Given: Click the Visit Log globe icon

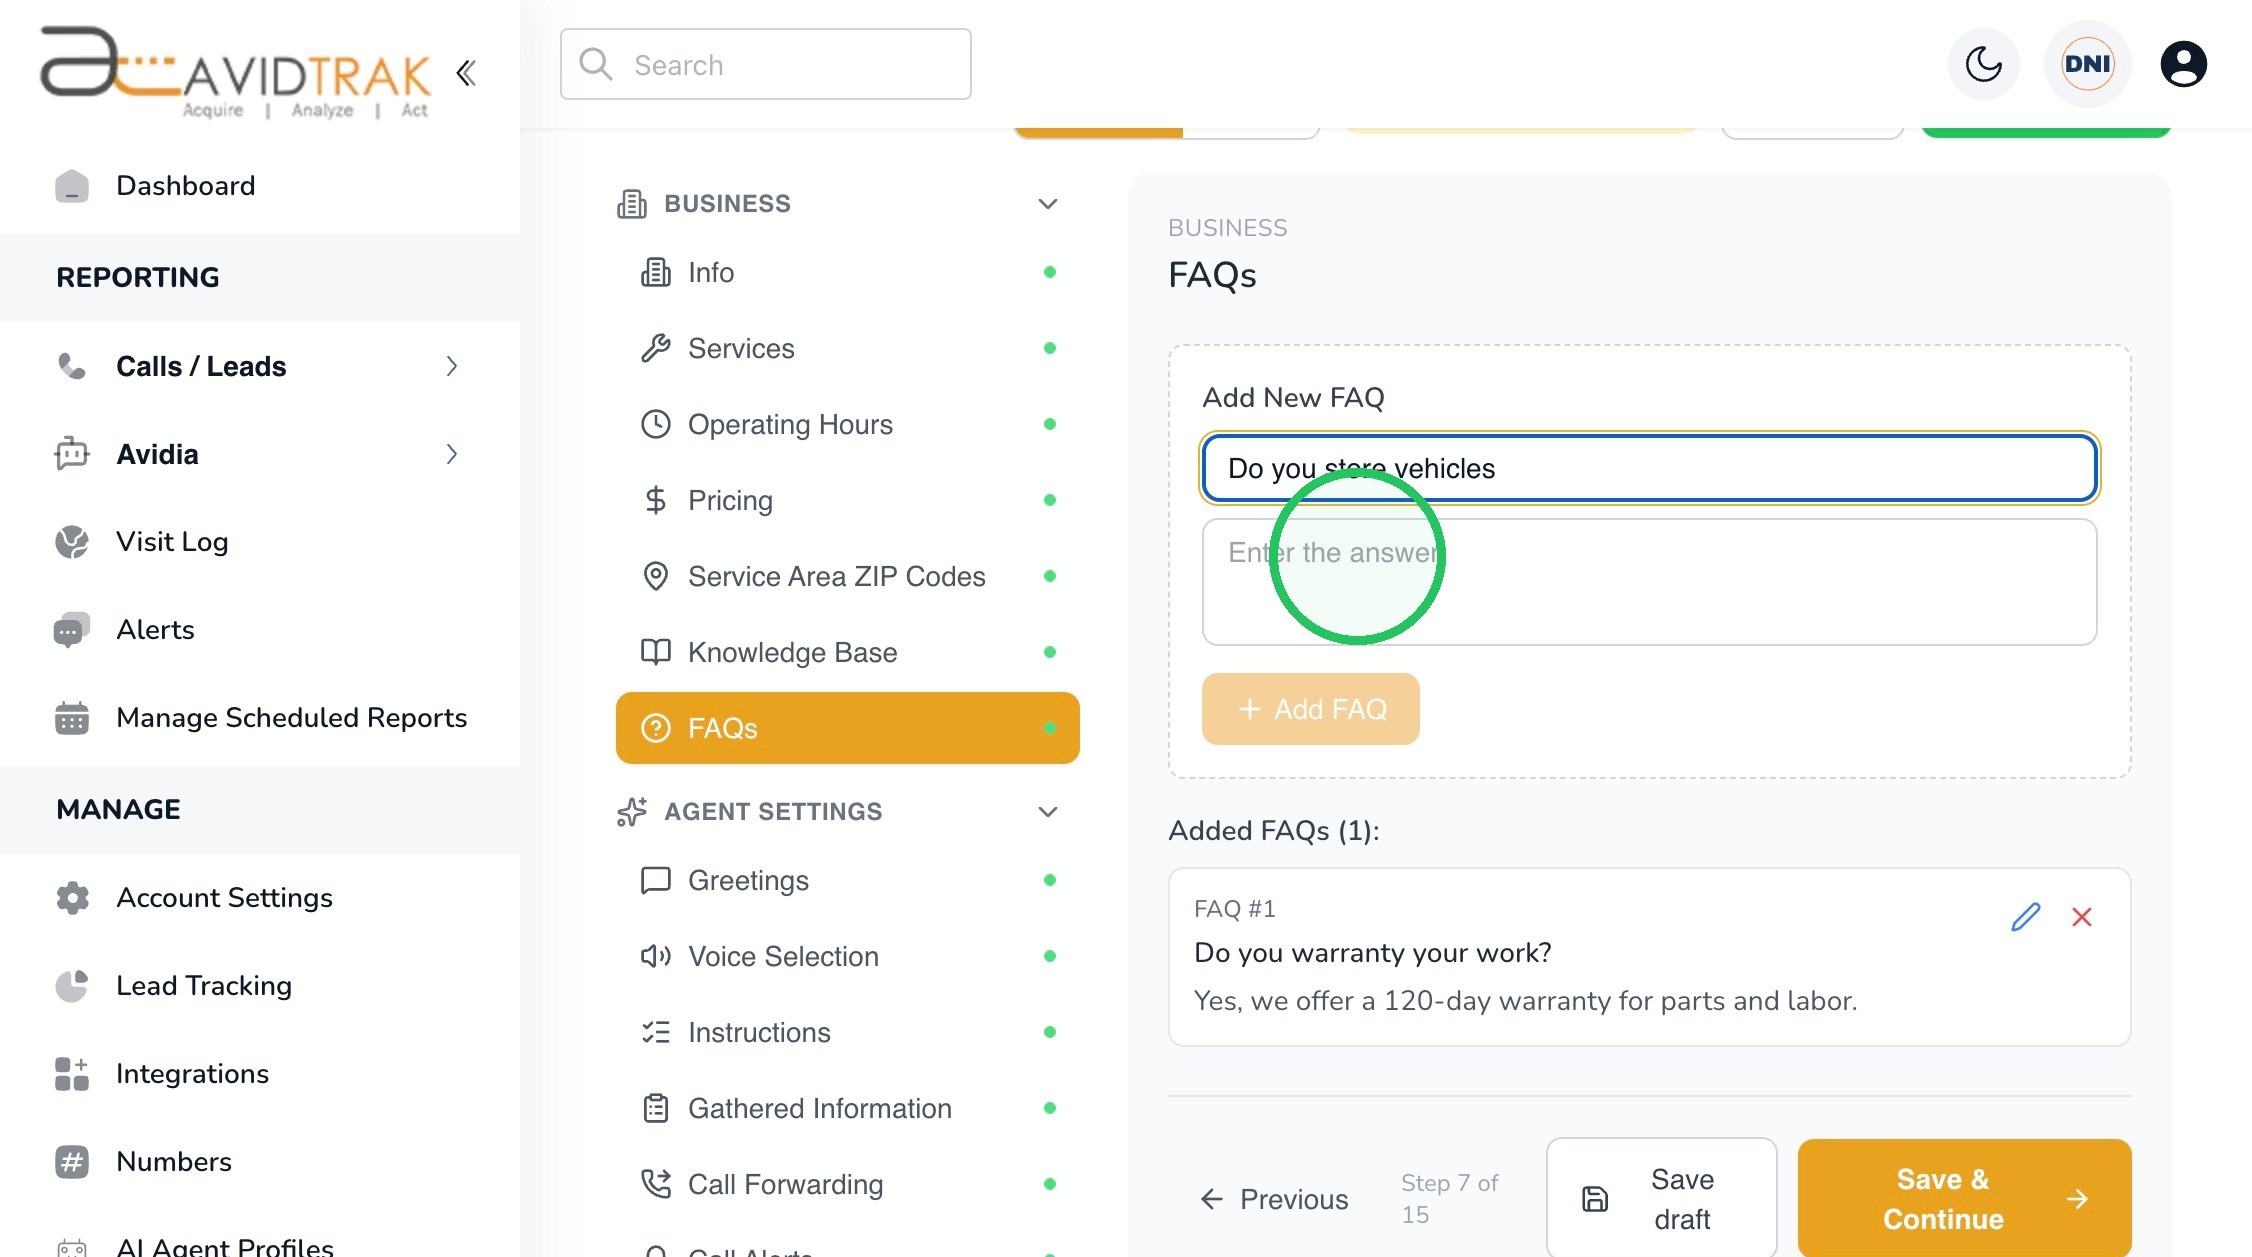Looking at the screenshot, I should click(x=71, y=542).
